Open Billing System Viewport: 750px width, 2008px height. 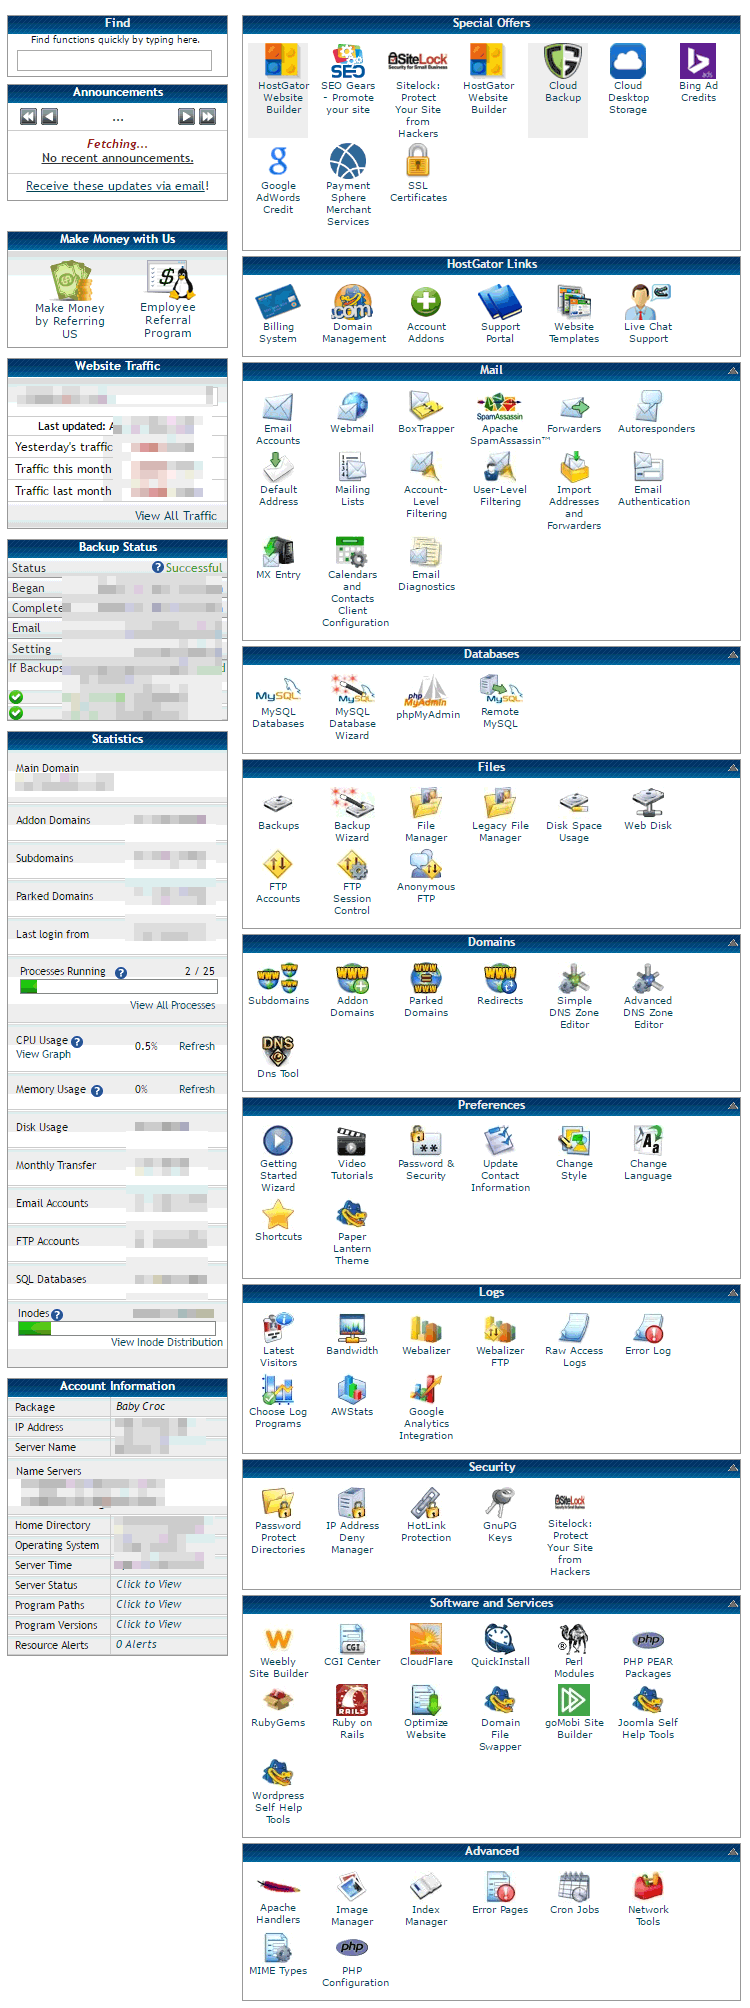click(278, 314)
